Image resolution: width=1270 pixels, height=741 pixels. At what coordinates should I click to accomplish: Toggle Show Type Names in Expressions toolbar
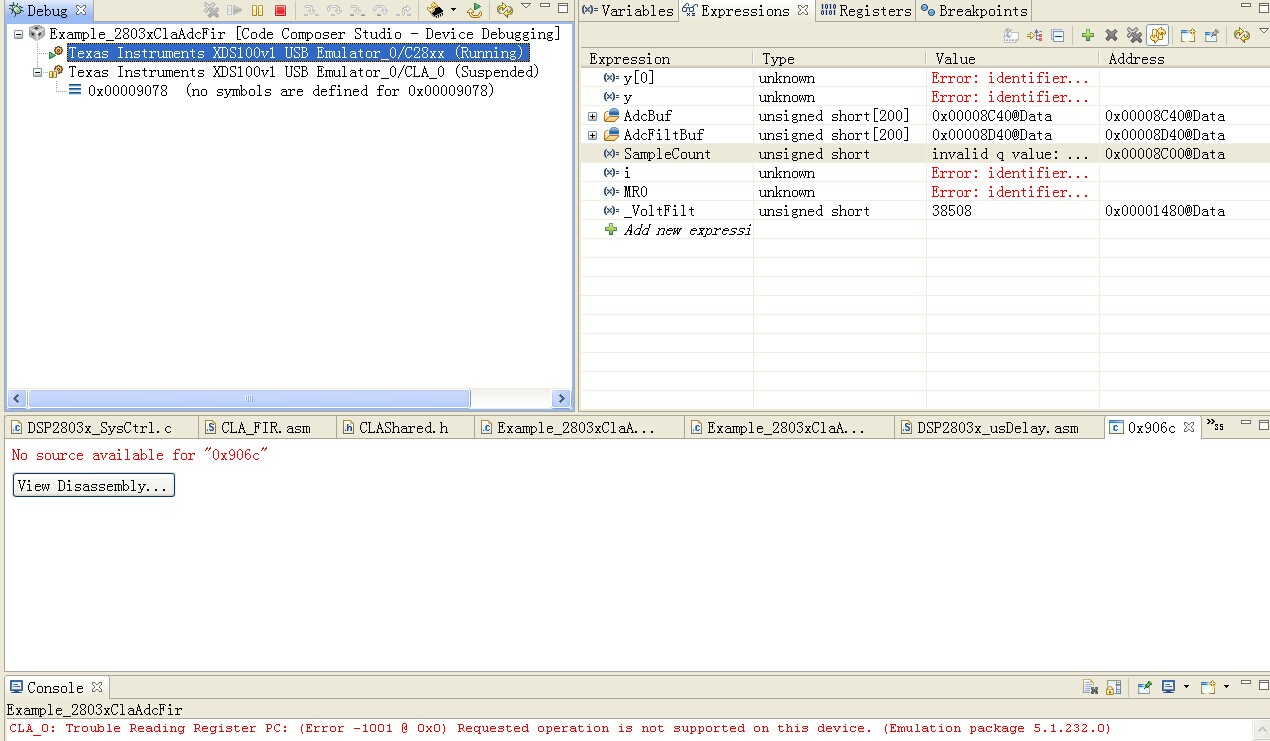1011,36
